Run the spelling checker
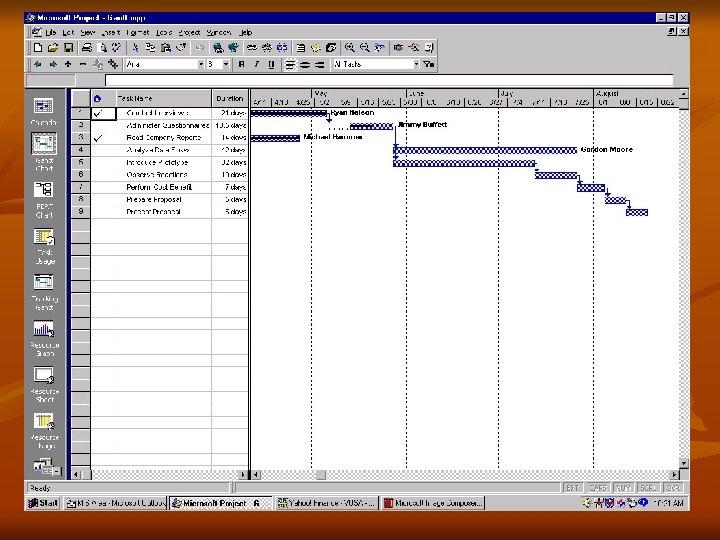Screen dimensions: 720x540 pos(117,48)
